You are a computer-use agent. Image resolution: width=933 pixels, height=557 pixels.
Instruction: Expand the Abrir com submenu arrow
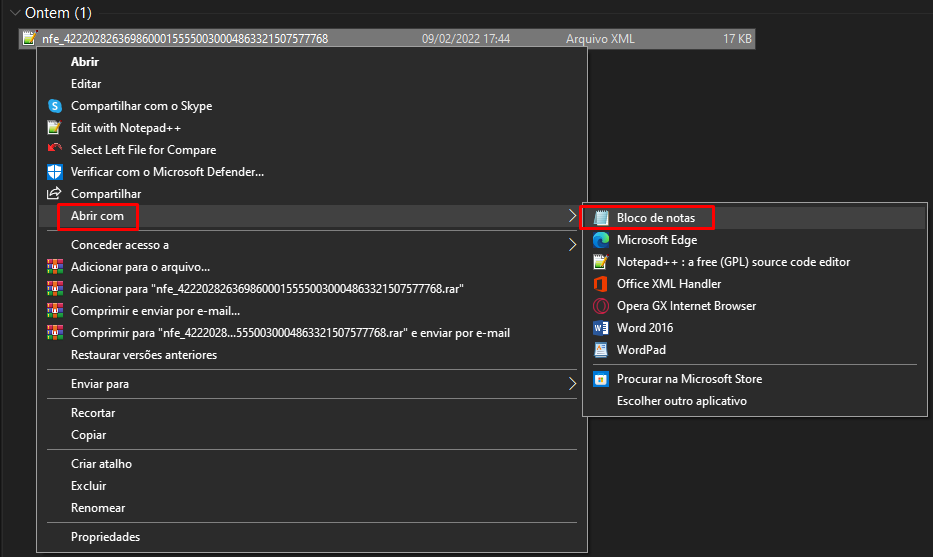click(x=572, y=215)
